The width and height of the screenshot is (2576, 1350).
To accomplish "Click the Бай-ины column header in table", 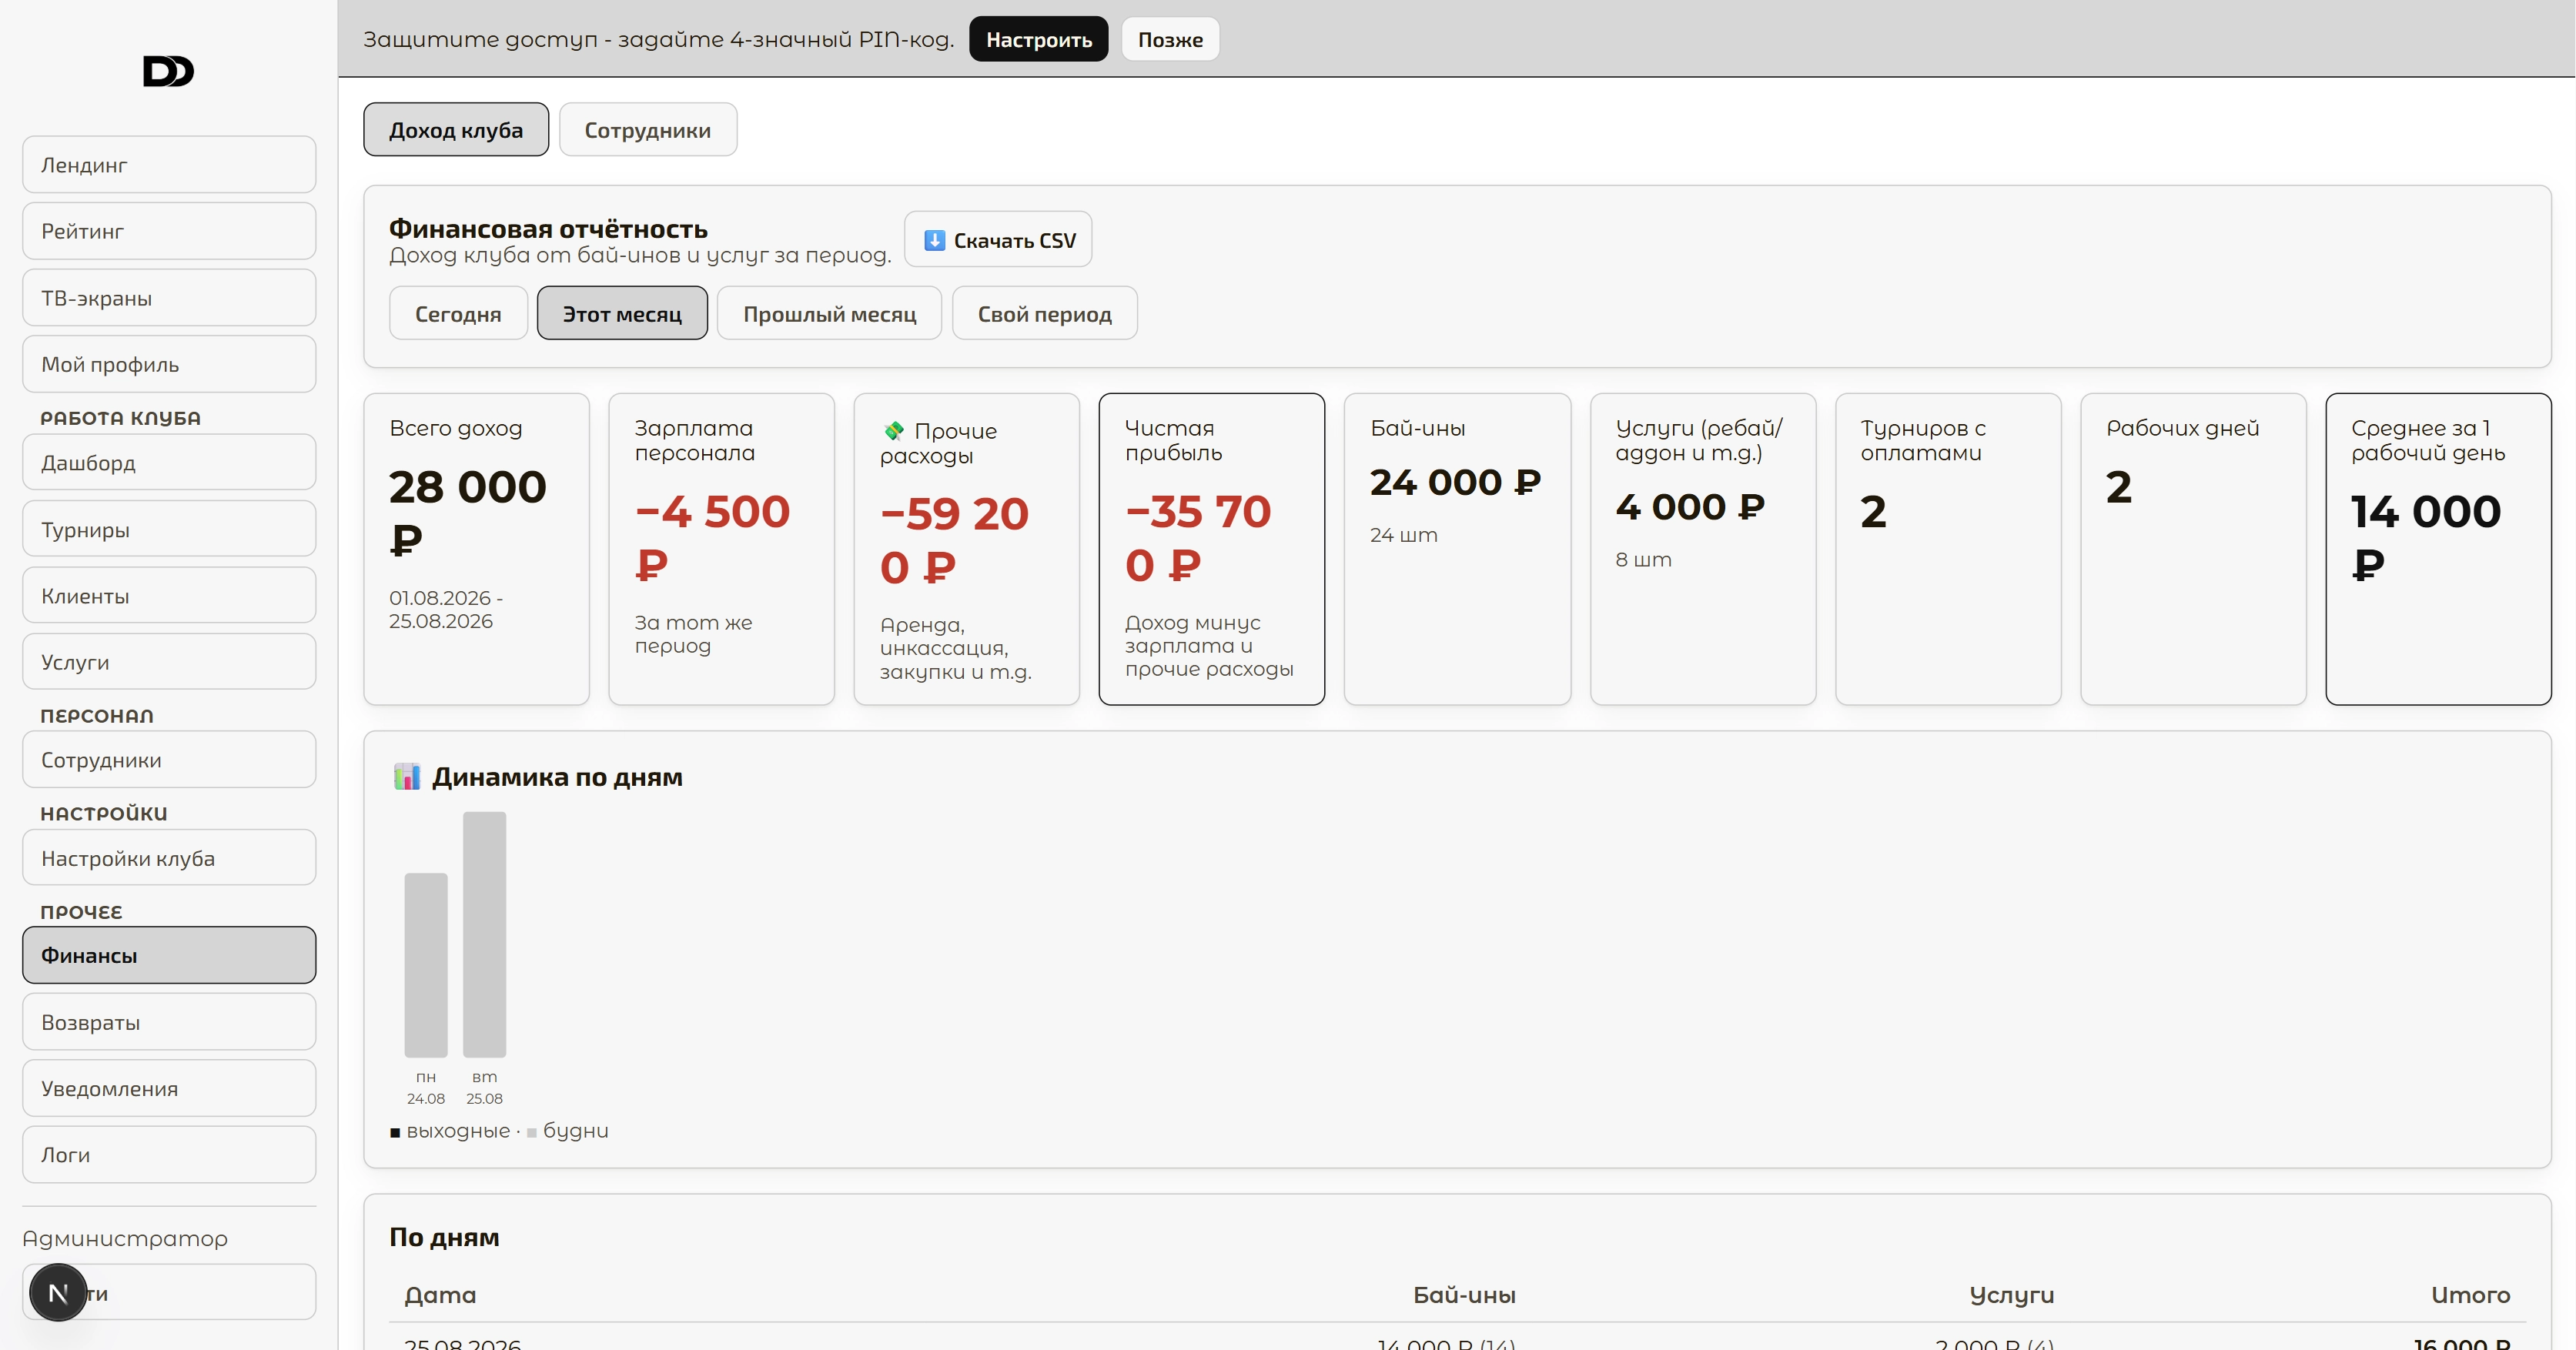I will point(1464,1295).
